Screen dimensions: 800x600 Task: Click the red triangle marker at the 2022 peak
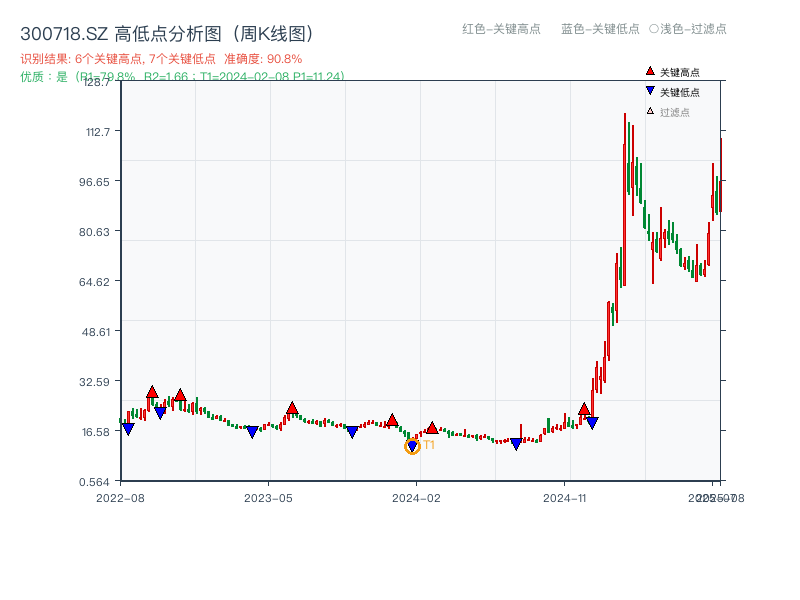152,394
